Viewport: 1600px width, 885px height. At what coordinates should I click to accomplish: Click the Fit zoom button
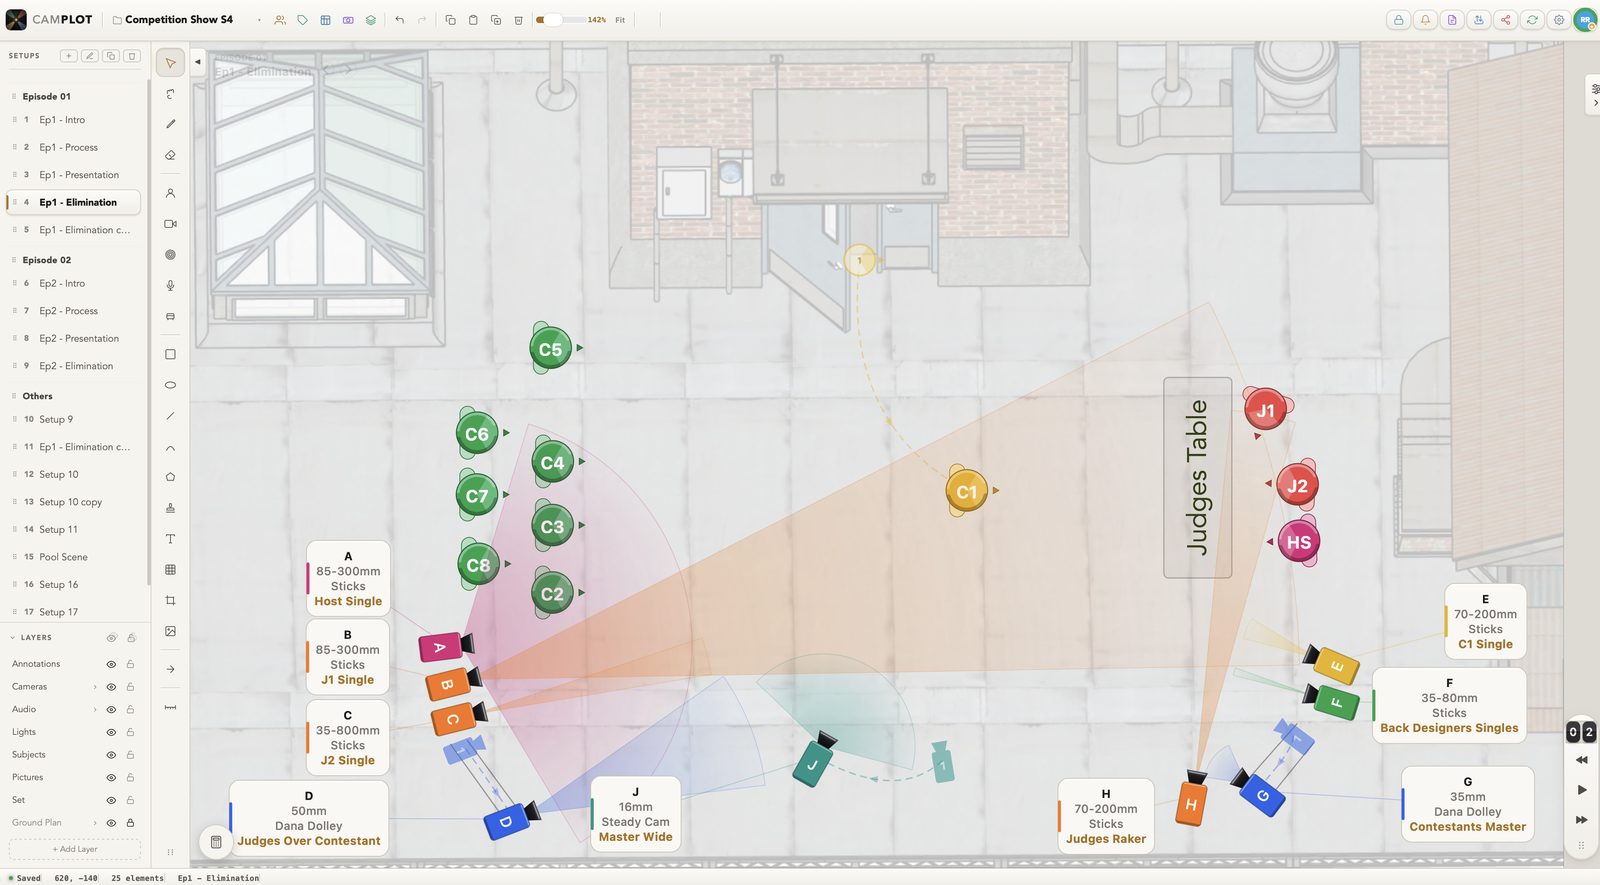point(620,20)
